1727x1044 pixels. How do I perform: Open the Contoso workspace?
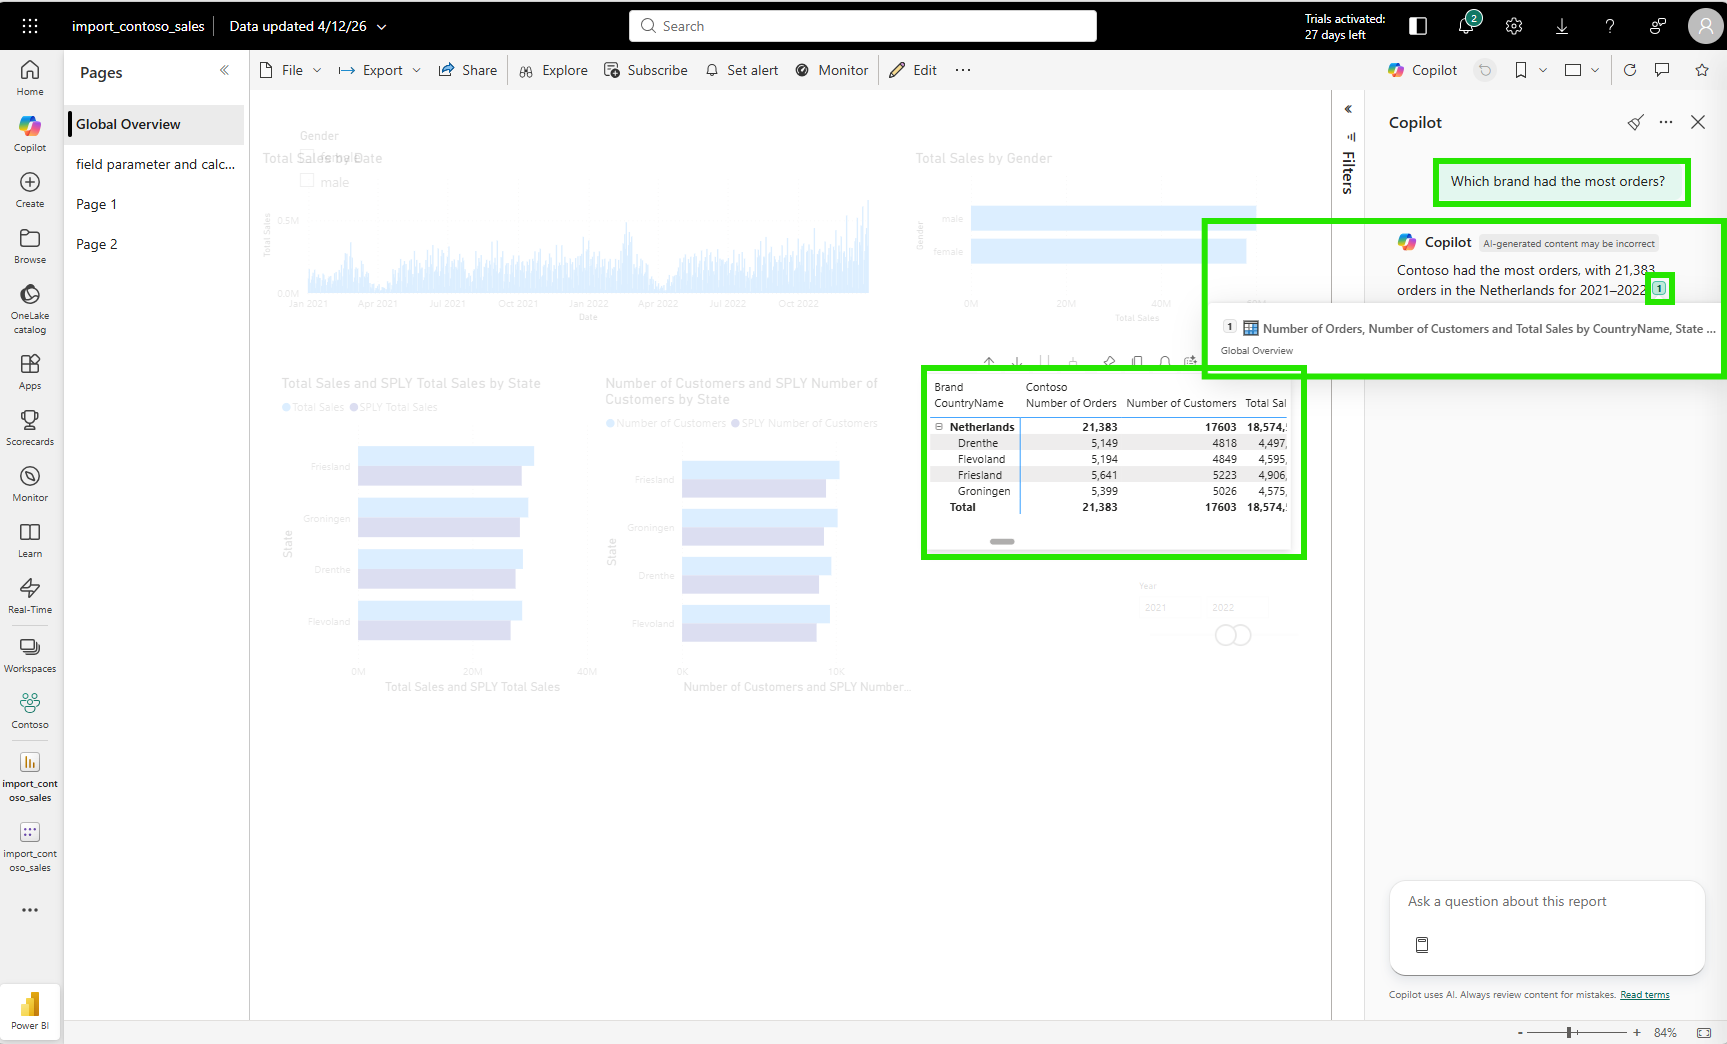pyautogui.click(x=30, y=711)
